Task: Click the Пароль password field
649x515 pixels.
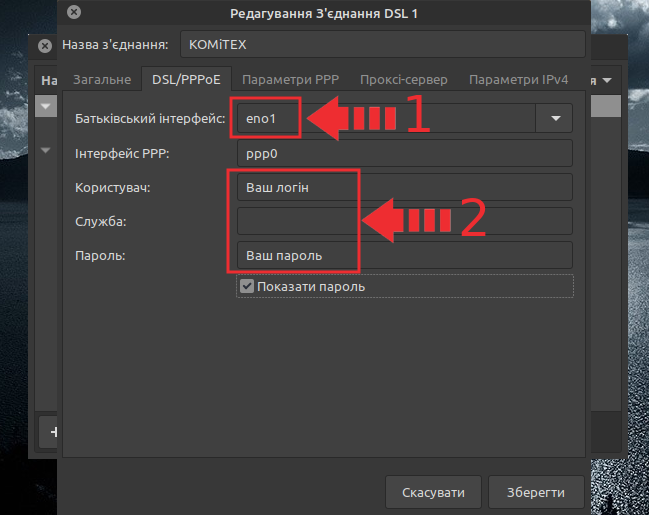Action: click(405, 255)
